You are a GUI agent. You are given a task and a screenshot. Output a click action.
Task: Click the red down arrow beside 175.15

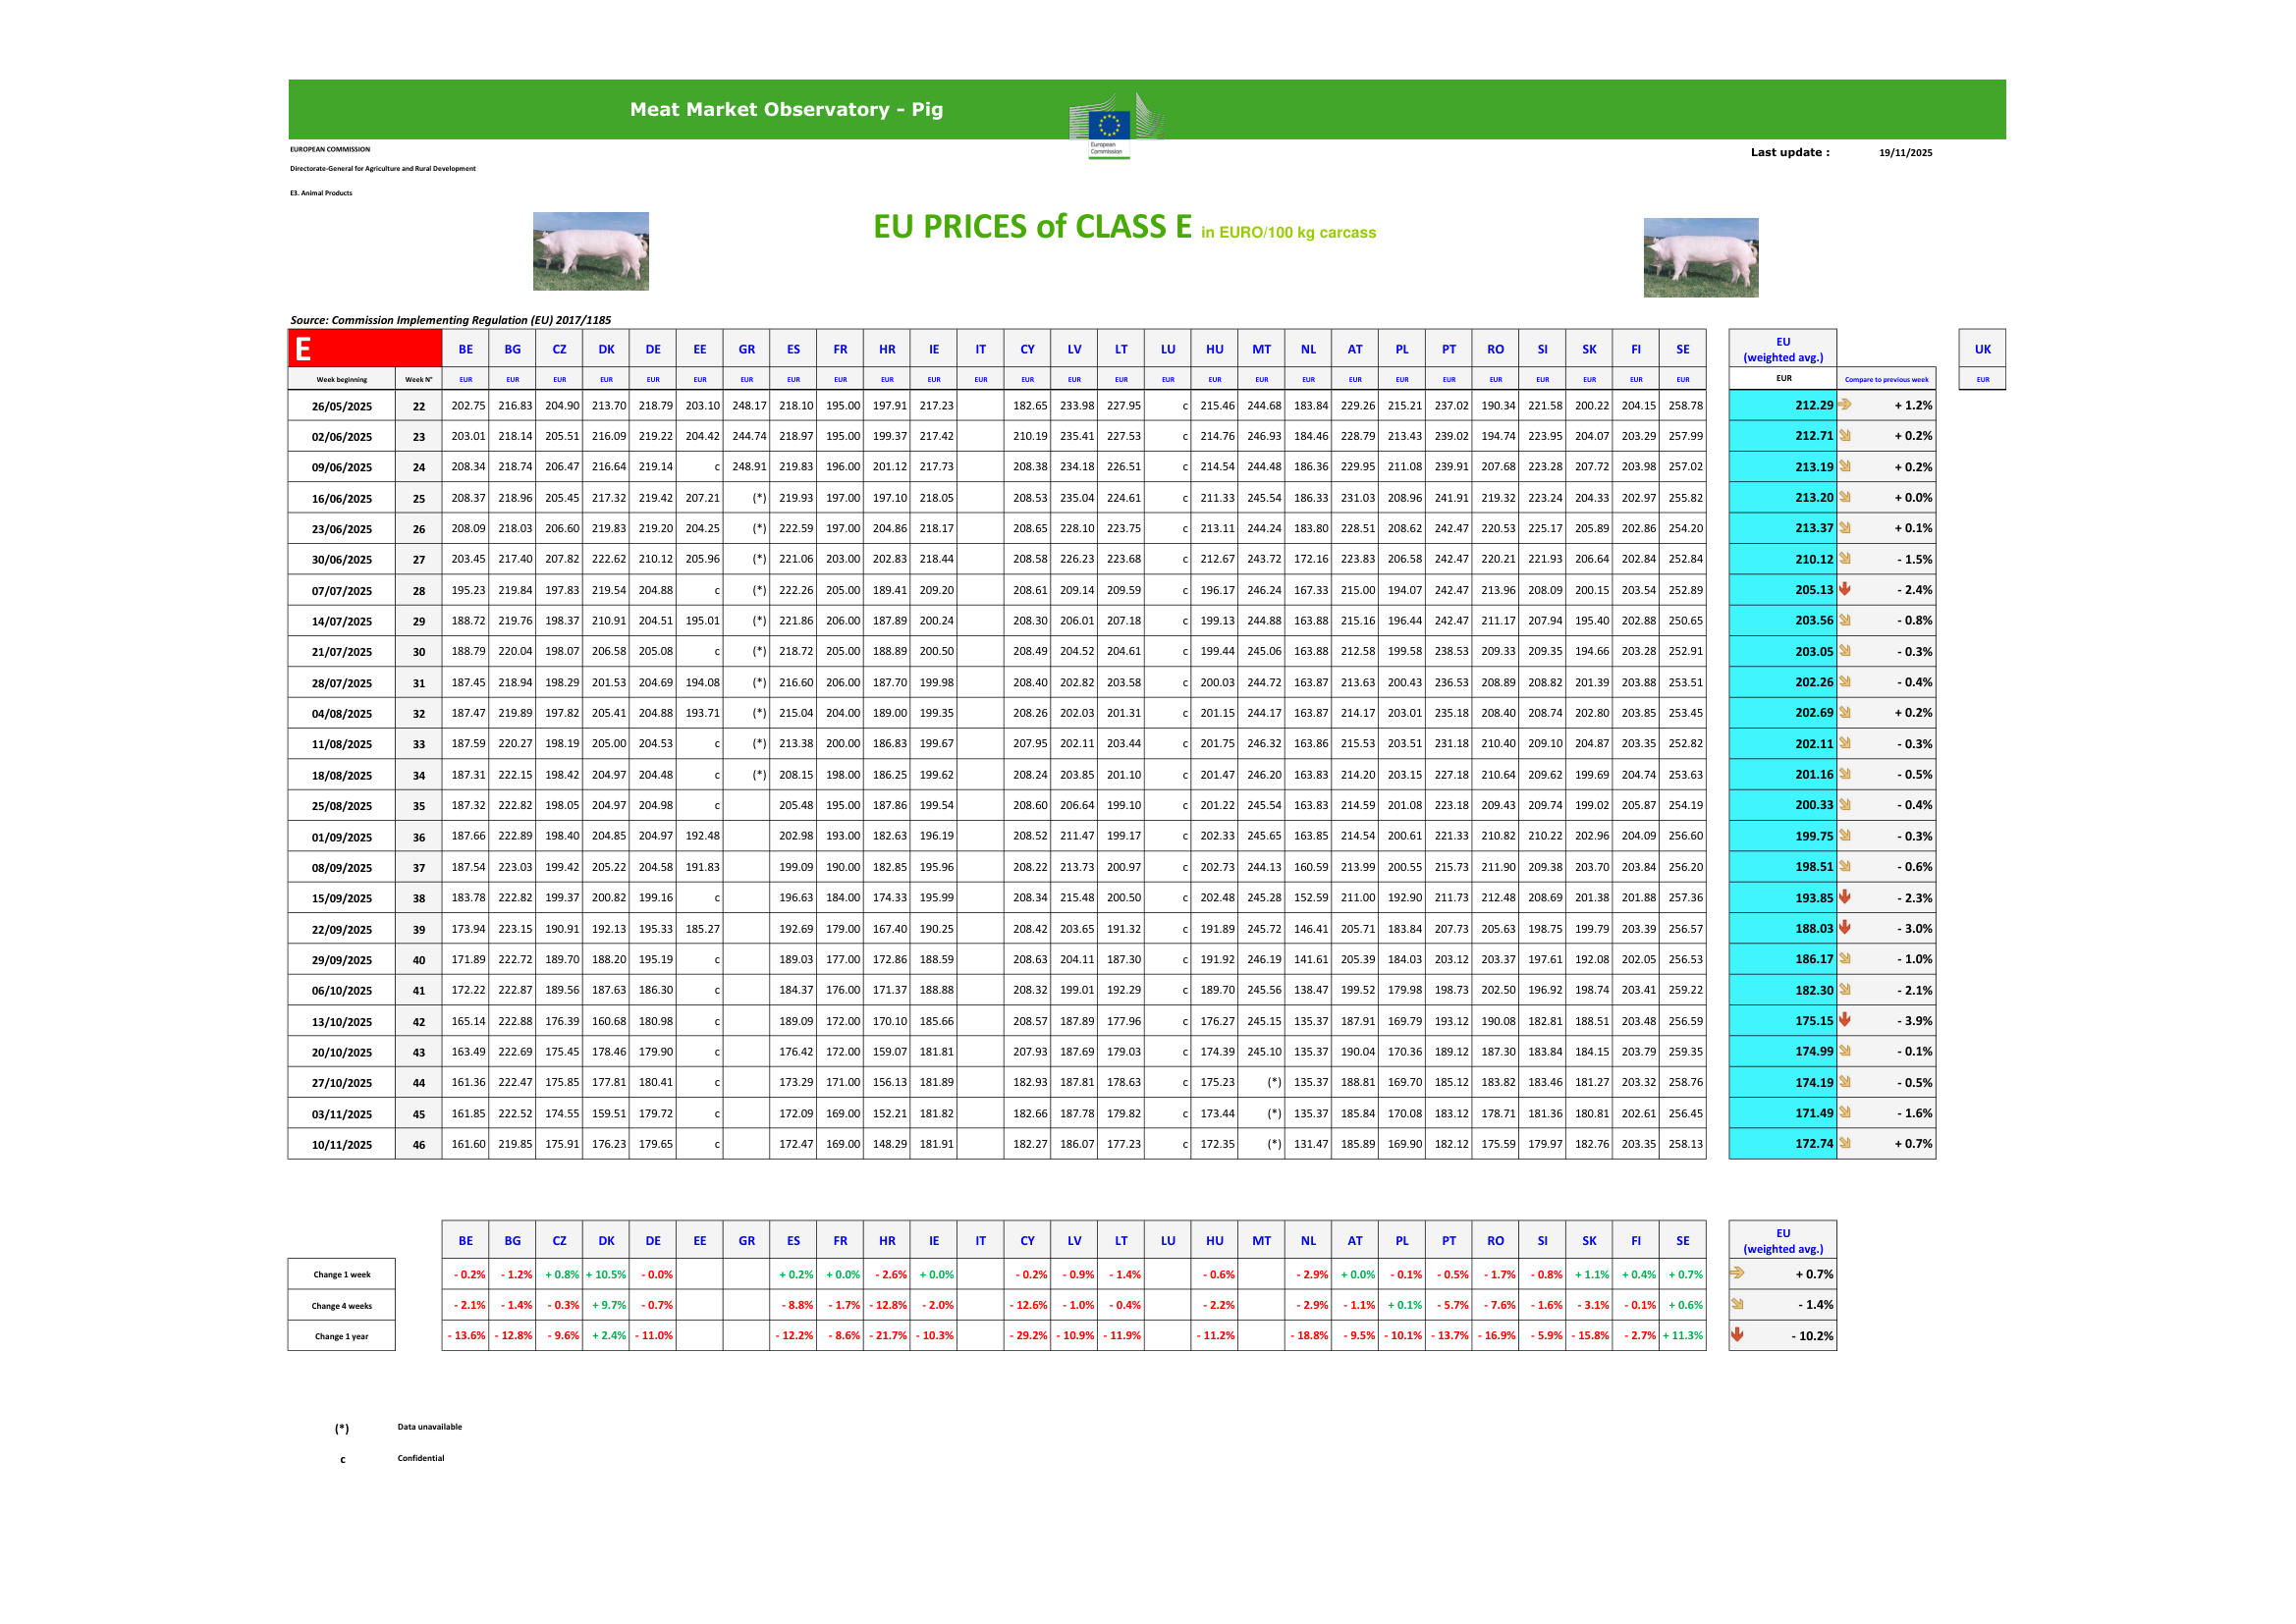click(1845, 1020)
